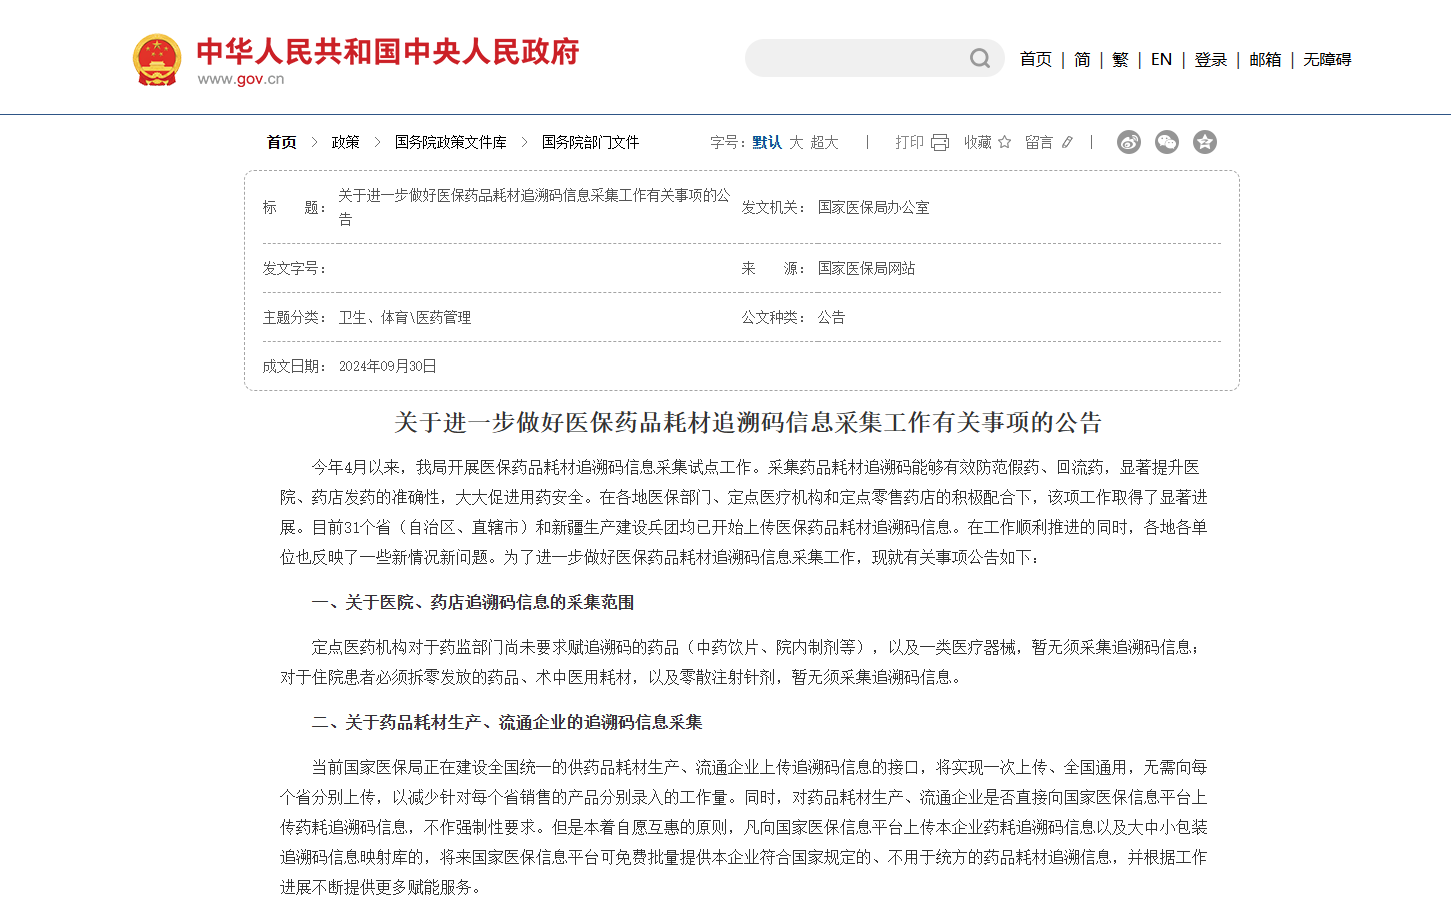Click the print icon next to 打印
This screenshot has height=907, width=1451.
click(938, 142)
